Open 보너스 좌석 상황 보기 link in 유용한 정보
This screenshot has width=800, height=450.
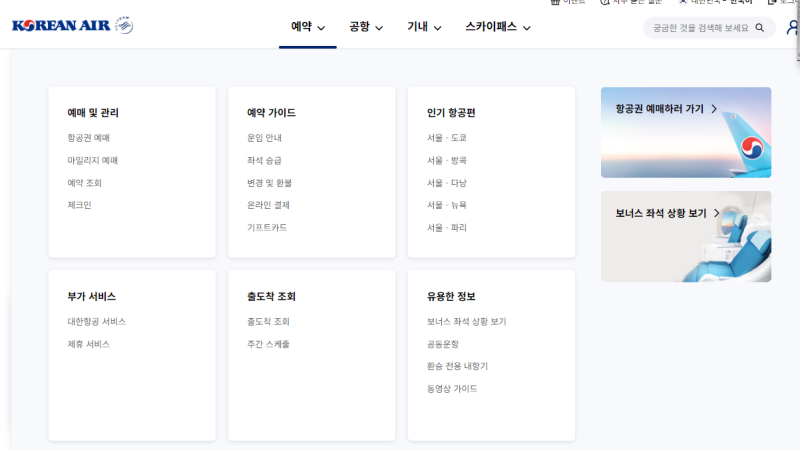pyautogui.click(x=466, y=321)
